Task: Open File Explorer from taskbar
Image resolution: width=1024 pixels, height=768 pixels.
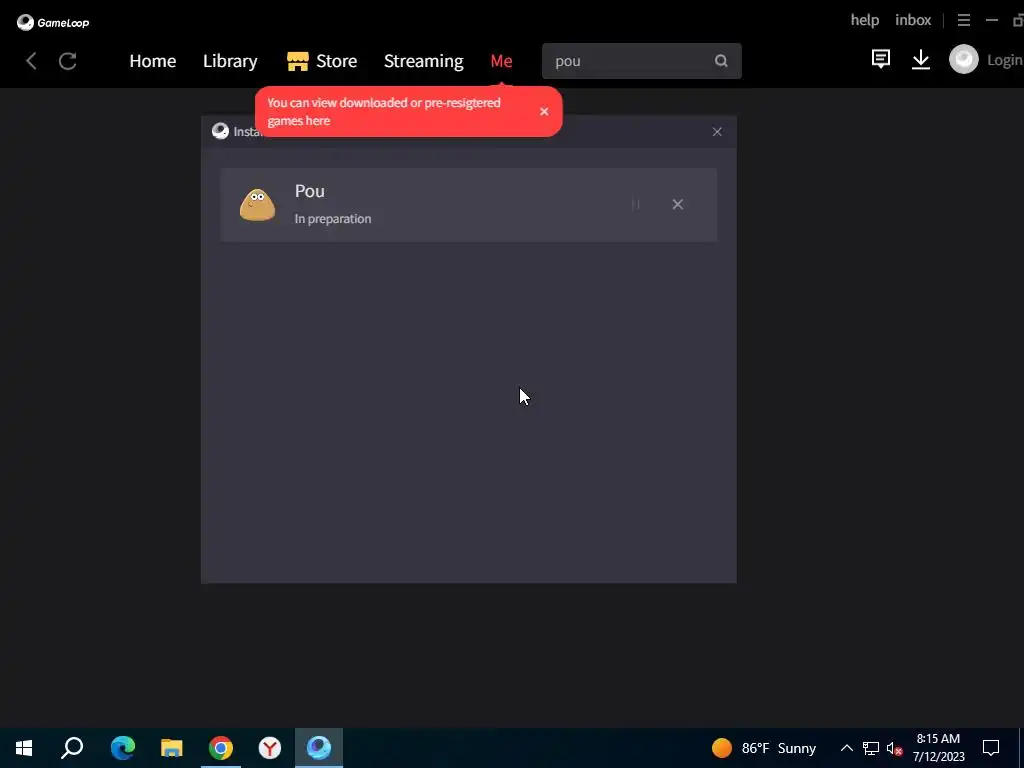Action: pyautogui.click(x=172, y=748)
